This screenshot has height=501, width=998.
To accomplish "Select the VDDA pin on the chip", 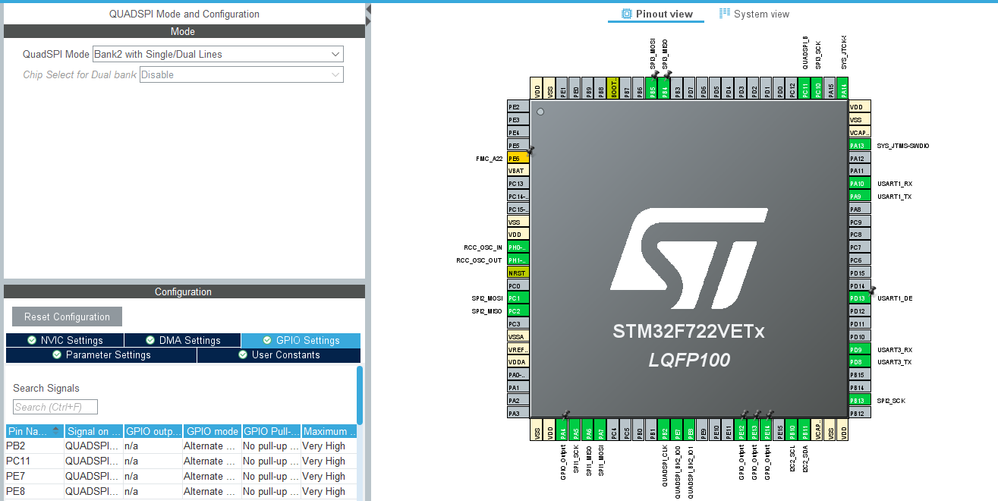I will pos(518,362).
